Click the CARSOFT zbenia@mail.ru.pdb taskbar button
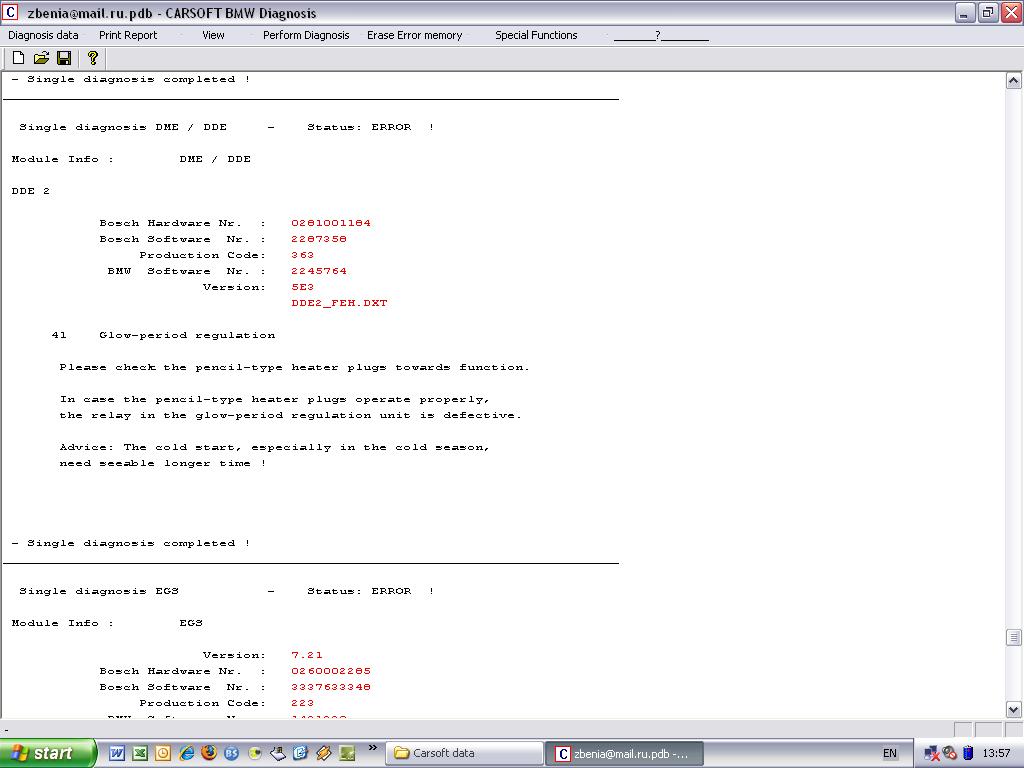Viewport: 1024px width, 768px height. (625, 753)
